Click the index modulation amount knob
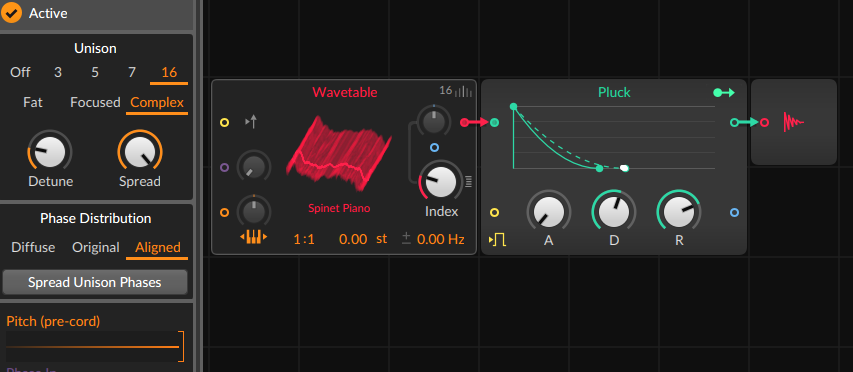Image resolution: width=853 pixels, height=372 pixels. pos(434,121)
